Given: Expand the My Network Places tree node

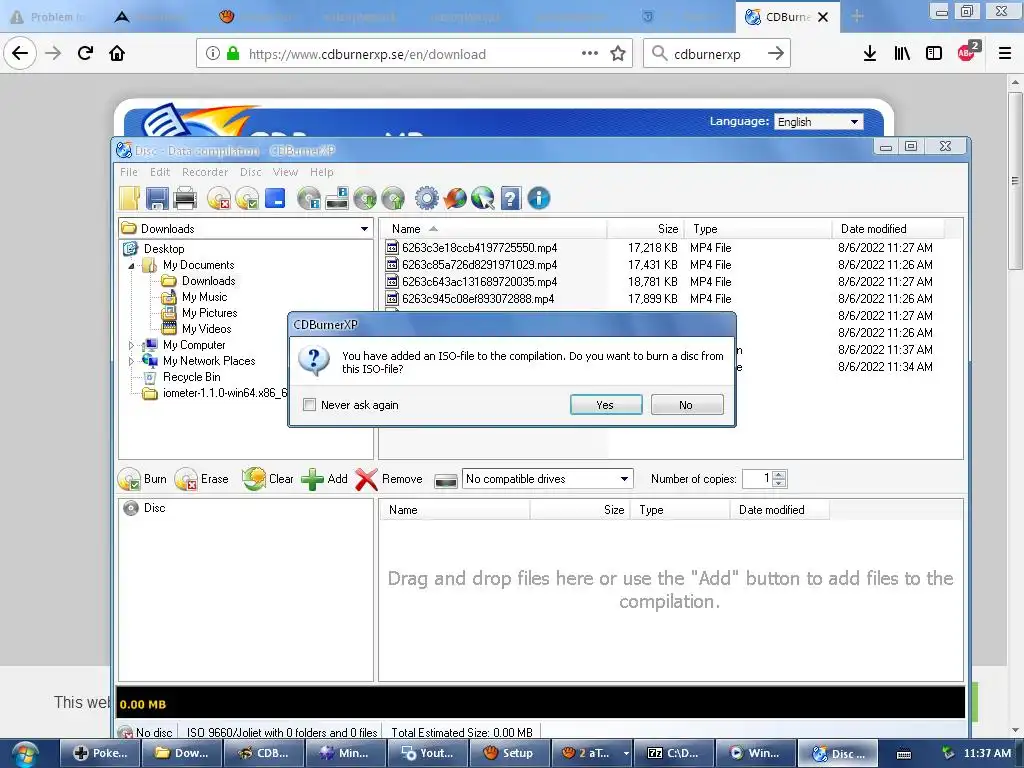Looking at the screenshot, I should tap(131, 361).
